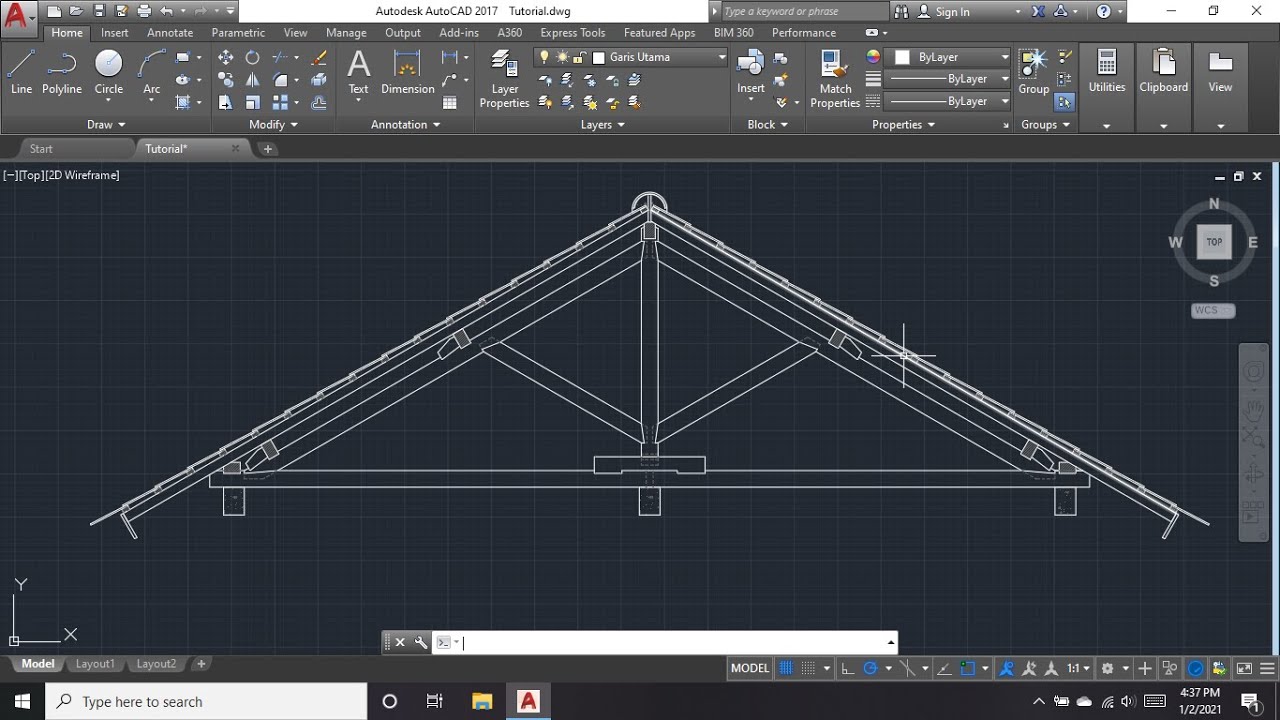
Task: Open the customize command line wrench icon
Action: click(x=420, y=642)
